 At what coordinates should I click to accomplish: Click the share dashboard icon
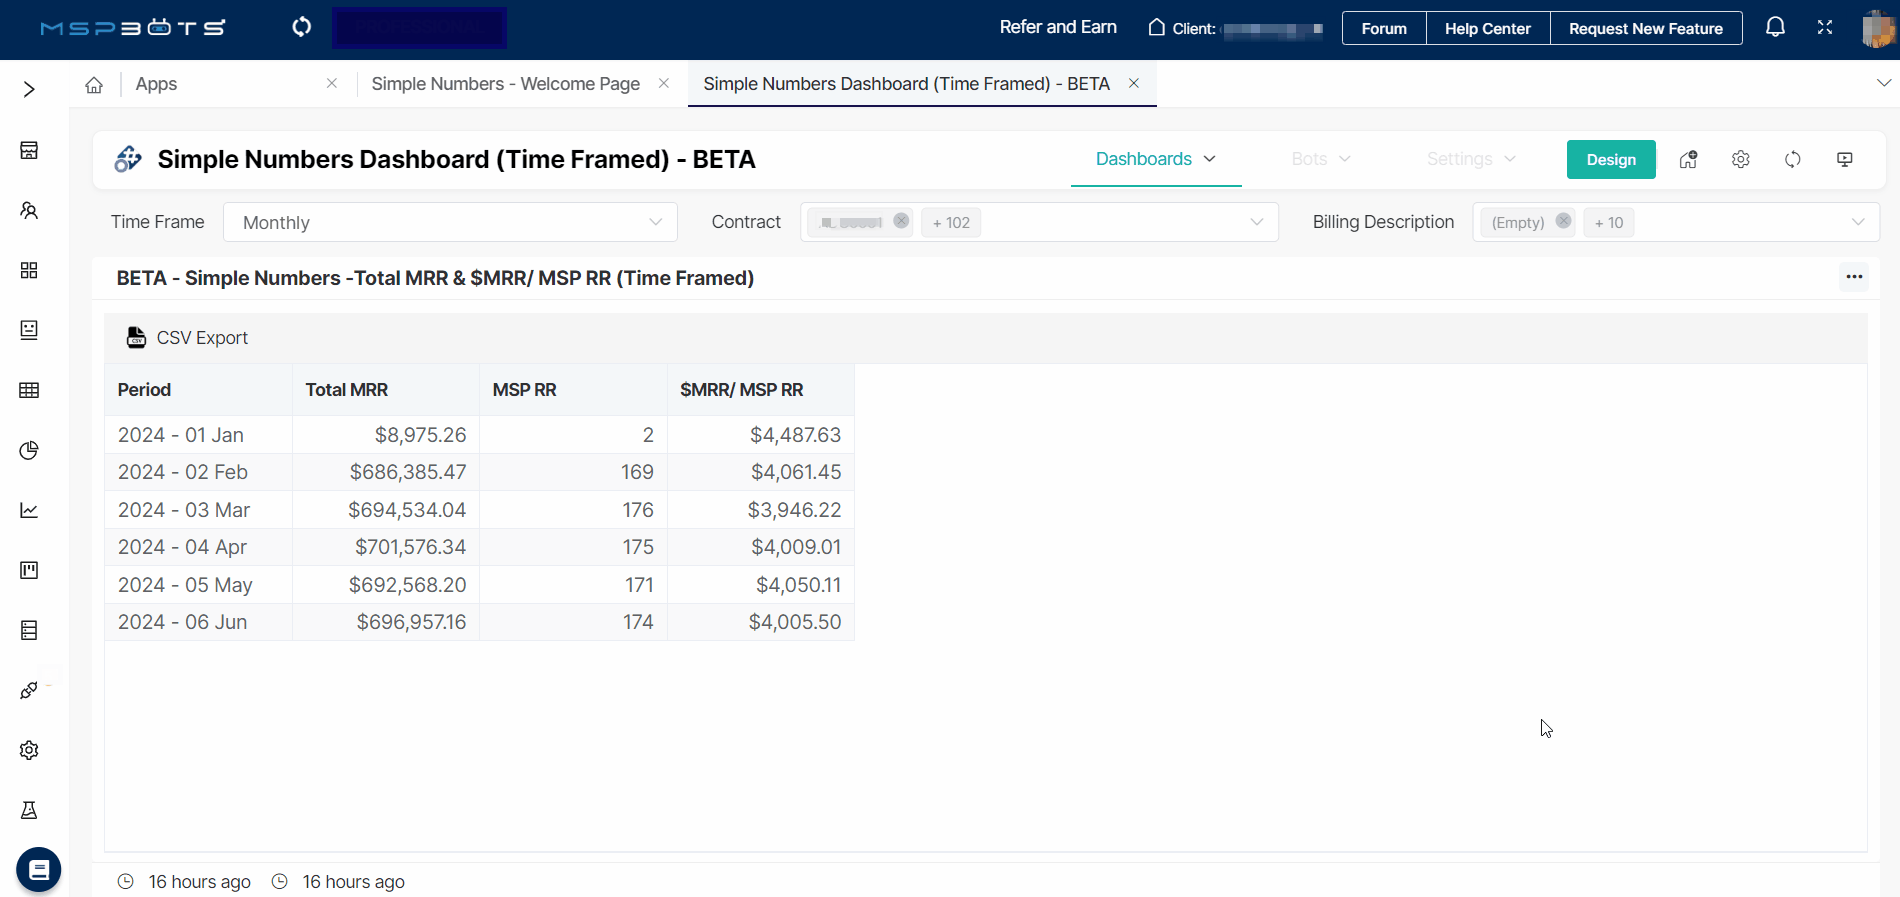(1688, 160)
